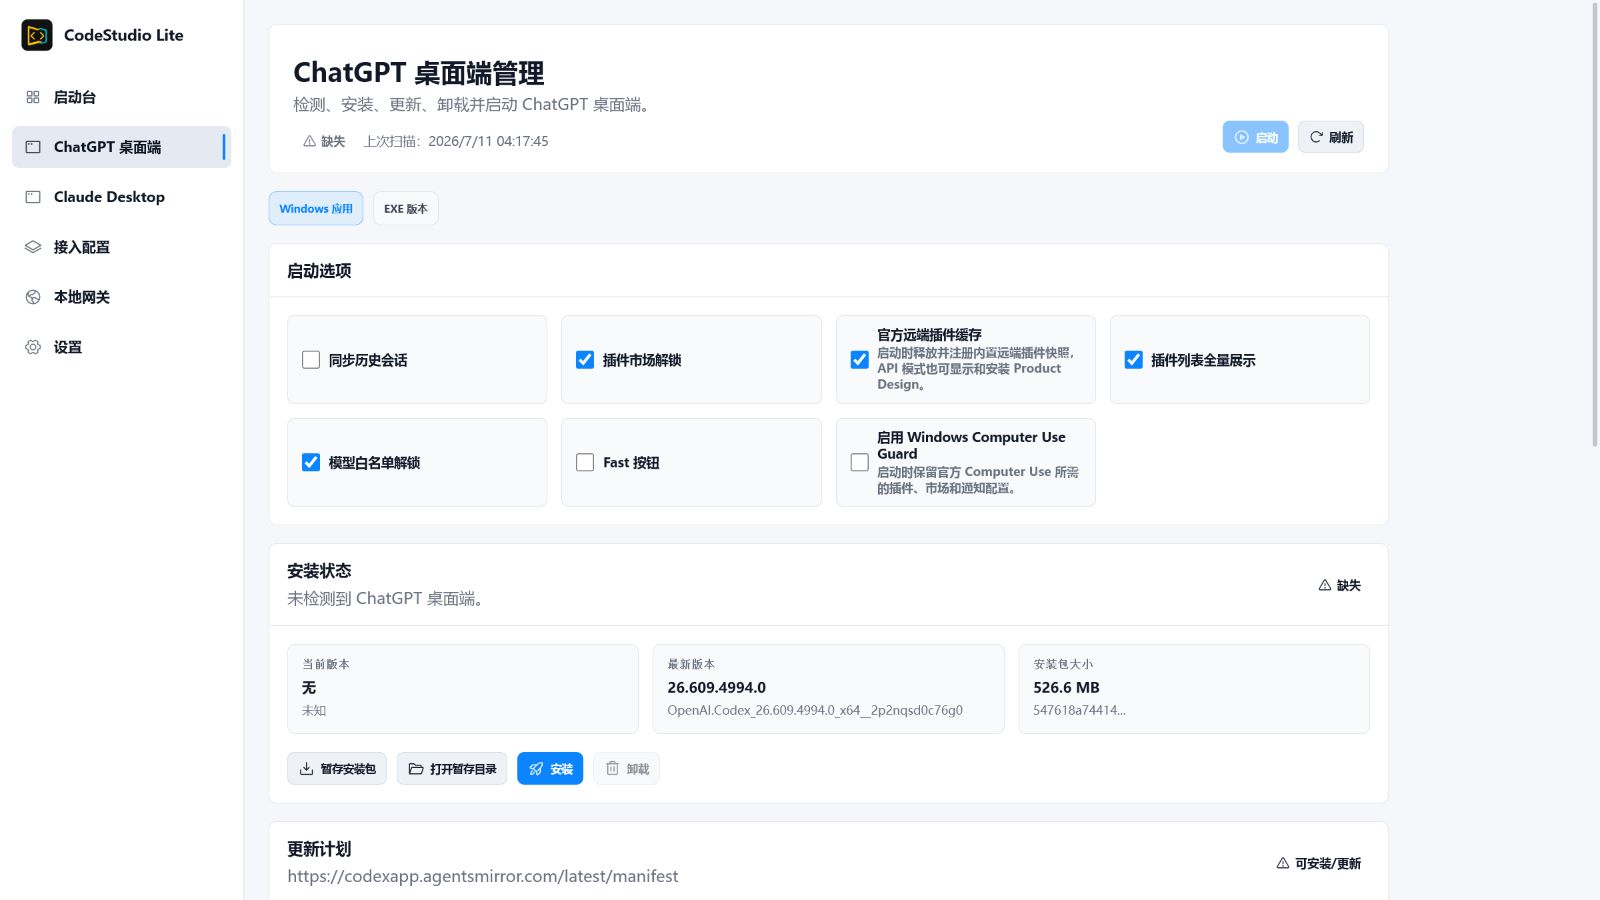Viewport: 1600px width, 900px height.
Task: Click current version value 无
Action: [x=309, y=688]
